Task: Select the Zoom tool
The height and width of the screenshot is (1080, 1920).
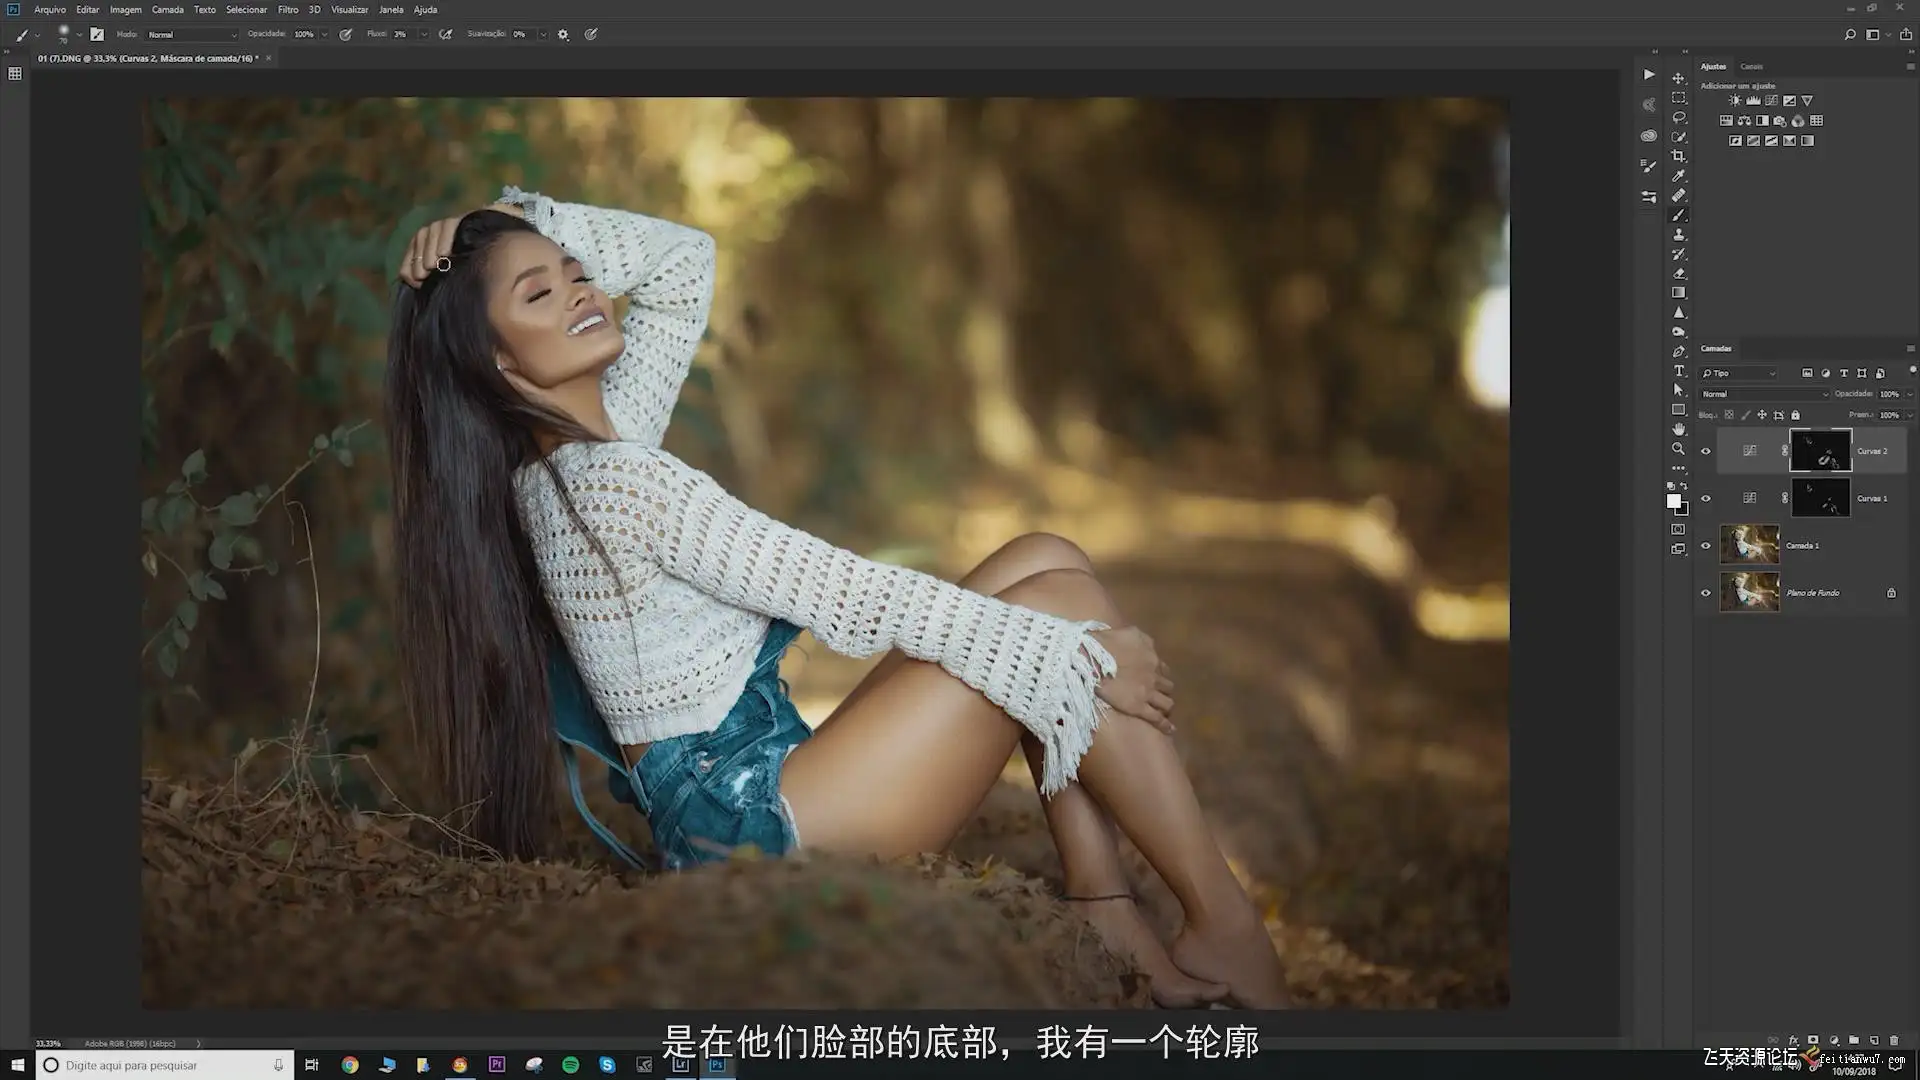Action: pos(1679,449)
